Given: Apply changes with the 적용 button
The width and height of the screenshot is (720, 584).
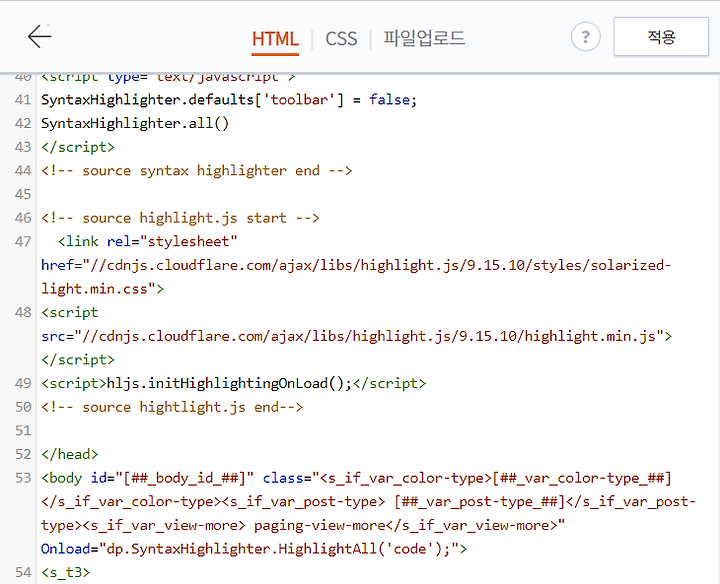Looking at the screenshot, I should pos(661,37).
